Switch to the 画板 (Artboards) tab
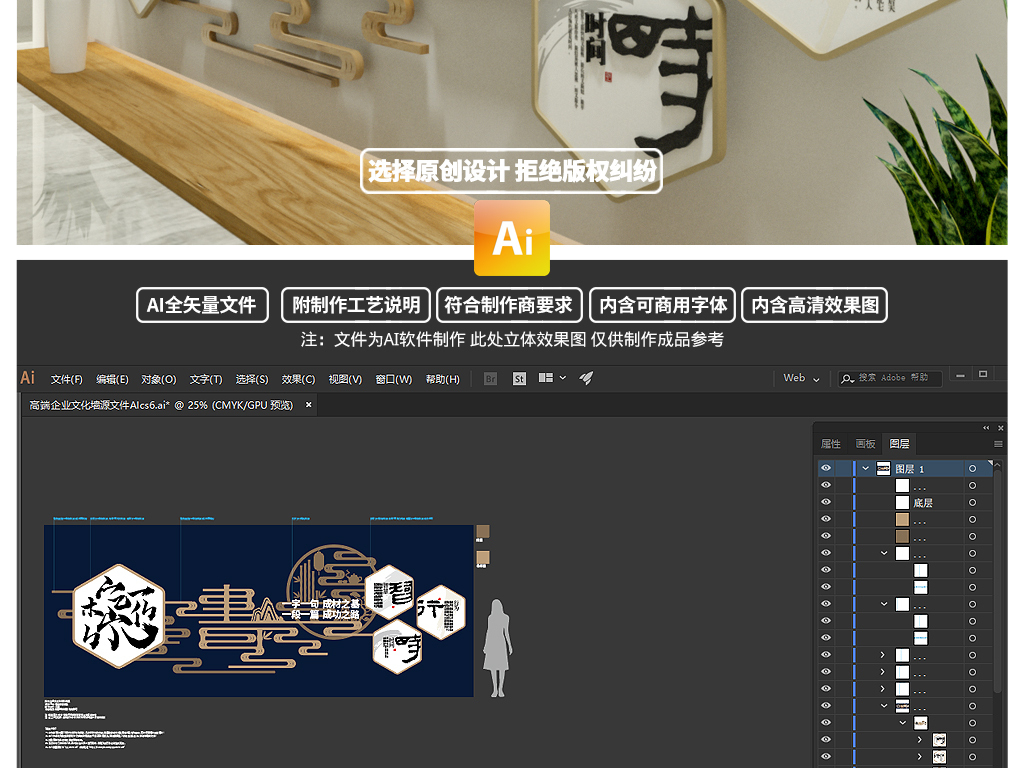Screen dimensions: 1024x768 coord(864,444)
